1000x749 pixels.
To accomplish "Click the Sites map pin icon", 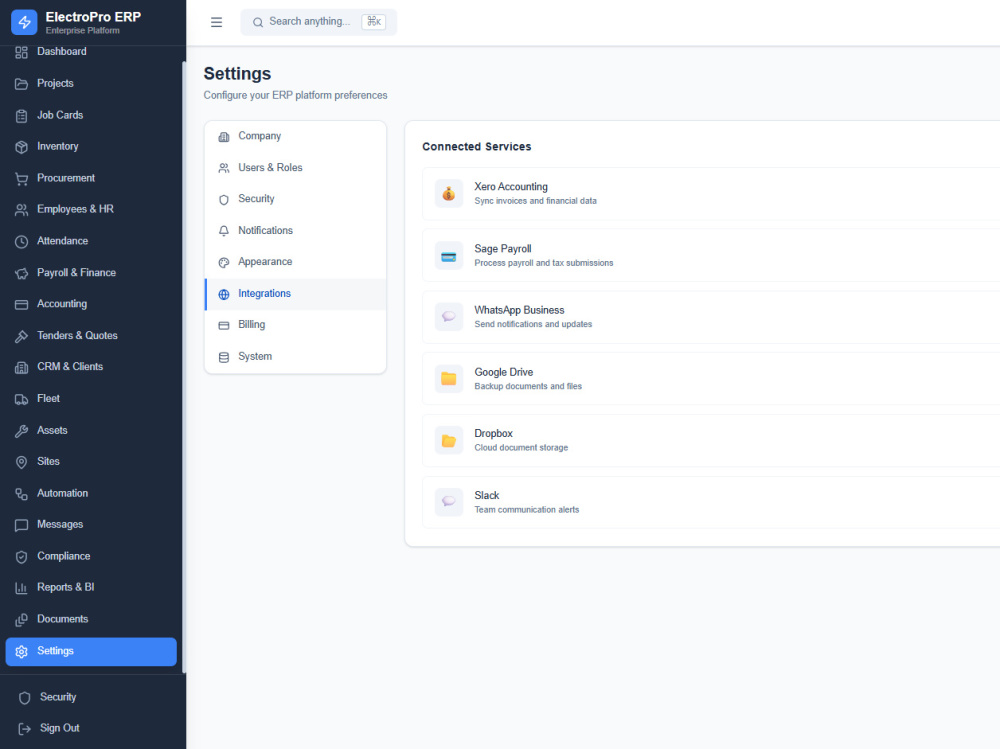I will (x=22, y=463).
